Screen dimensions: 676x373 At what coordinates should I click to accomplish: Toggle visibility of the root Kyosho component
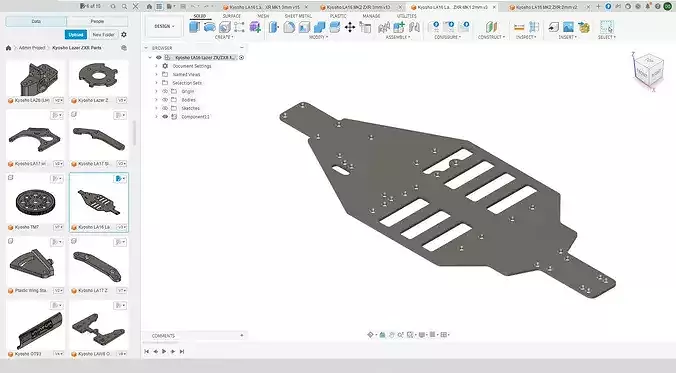click(159, 57)
